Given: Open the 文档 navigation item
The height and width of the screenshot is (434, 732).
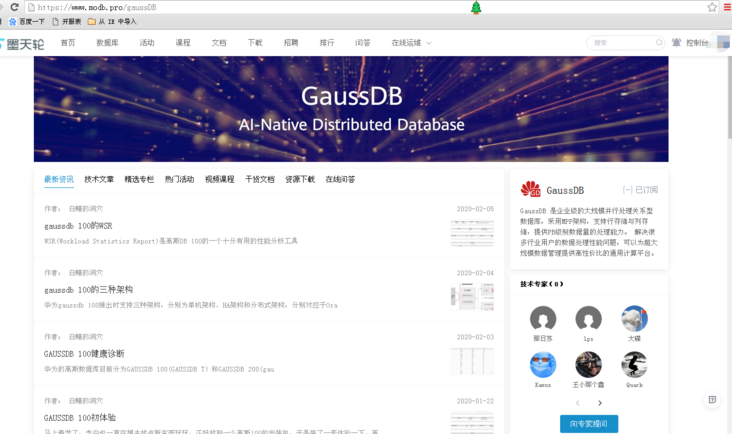Looking at the screenshot, I should 219,42.
